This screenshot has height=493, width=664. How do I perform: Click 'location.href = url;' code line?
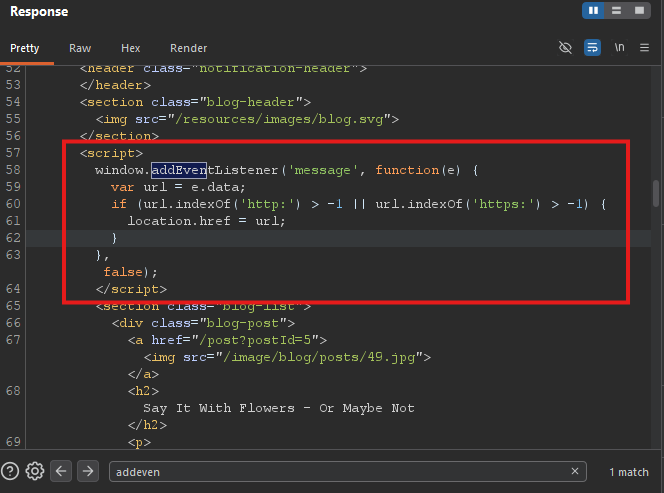pos(207,221)
